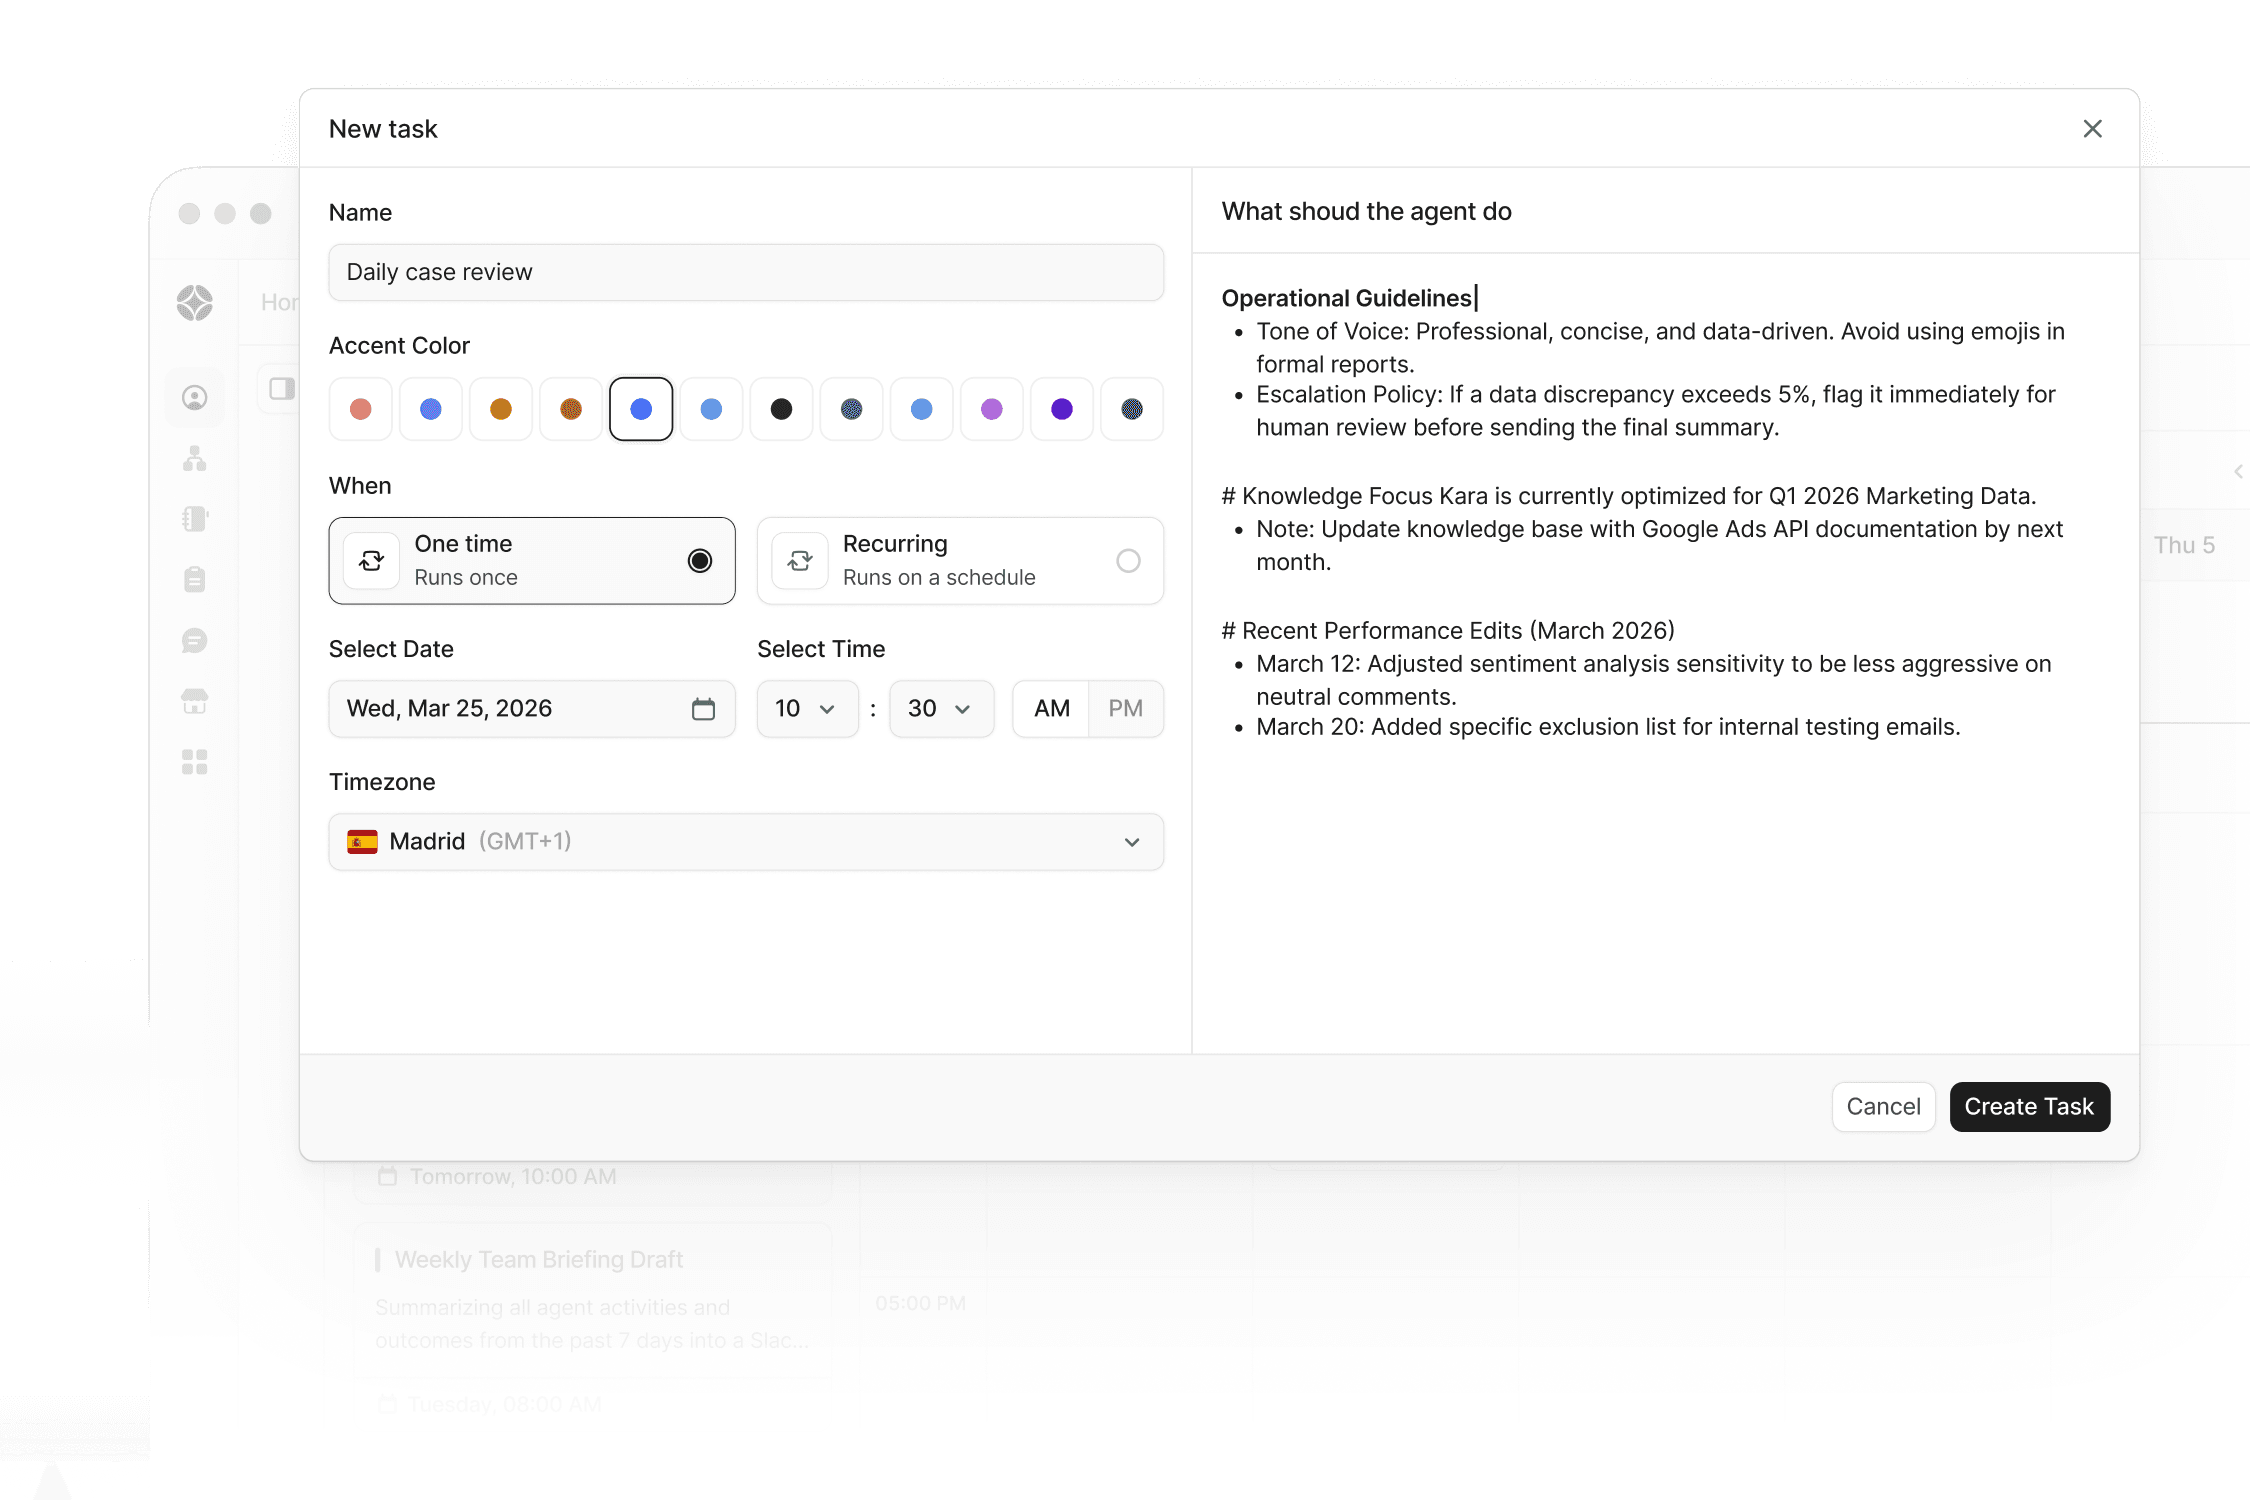Click the Name field 'Daily case review'
Viewport: 2250px width, 1500px height.
point(746,272)
